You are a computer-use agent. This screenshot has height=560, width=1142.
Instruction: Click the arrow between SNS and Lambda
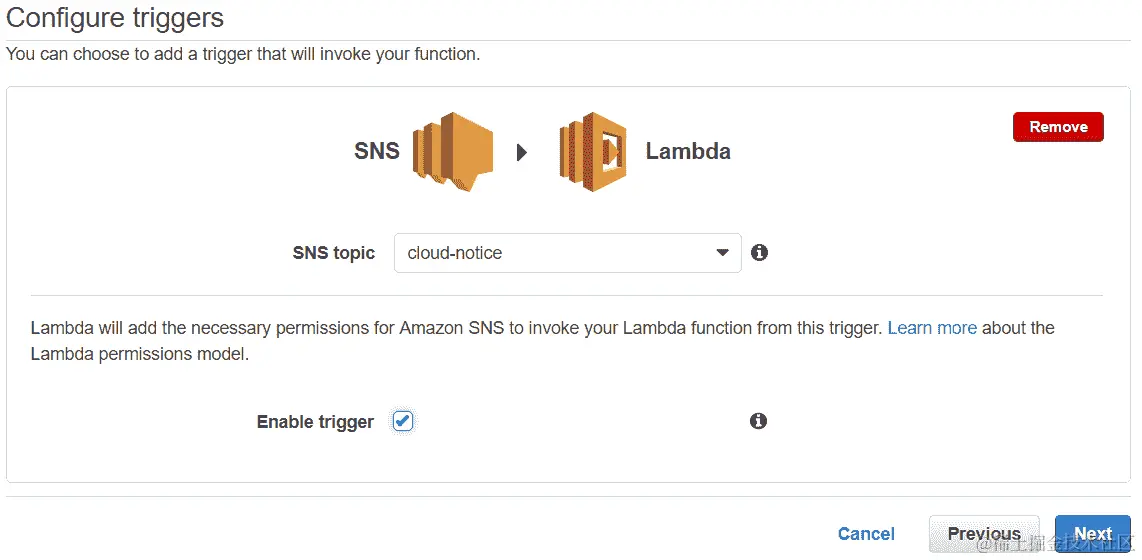[521, 153]
